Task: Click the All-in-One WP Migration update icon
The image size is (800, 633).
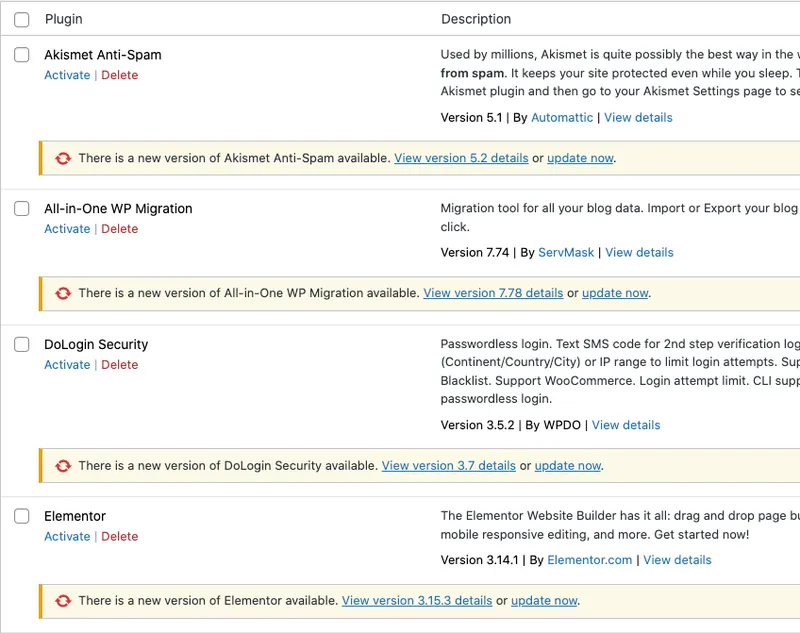Action: tap(63, 294)
